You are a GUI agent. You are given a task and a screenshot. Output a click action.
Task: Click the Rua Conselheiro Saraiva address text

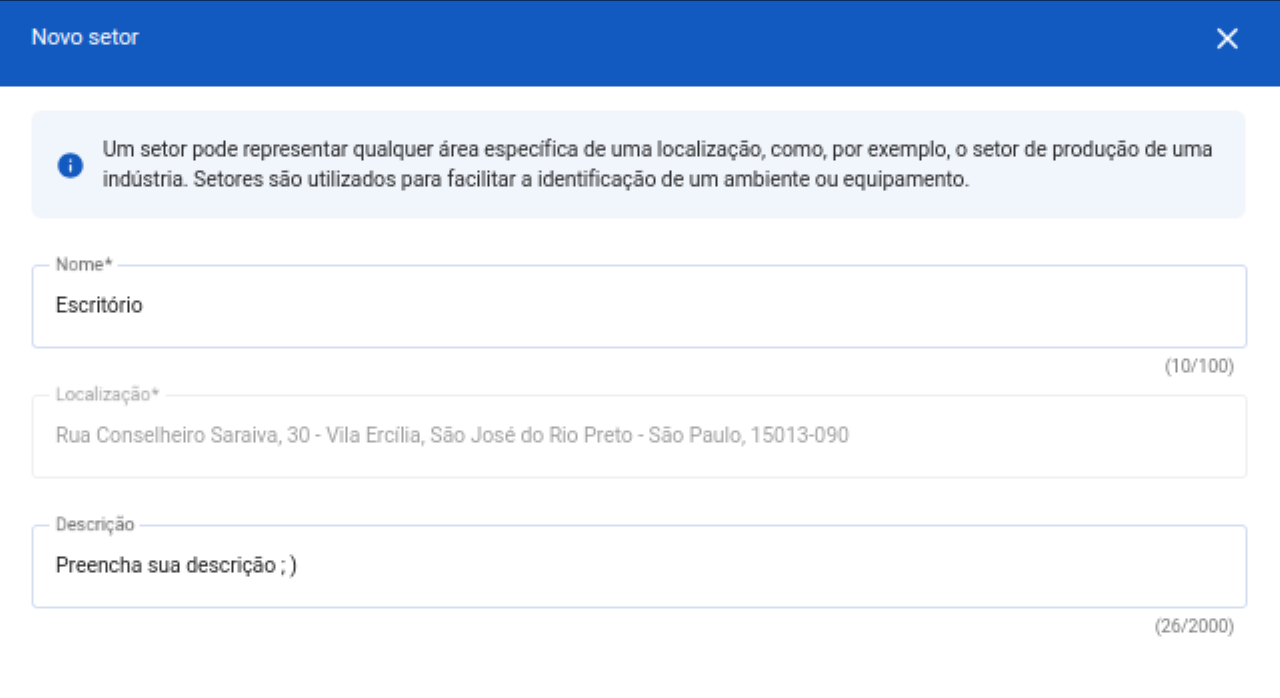point(166,436)
